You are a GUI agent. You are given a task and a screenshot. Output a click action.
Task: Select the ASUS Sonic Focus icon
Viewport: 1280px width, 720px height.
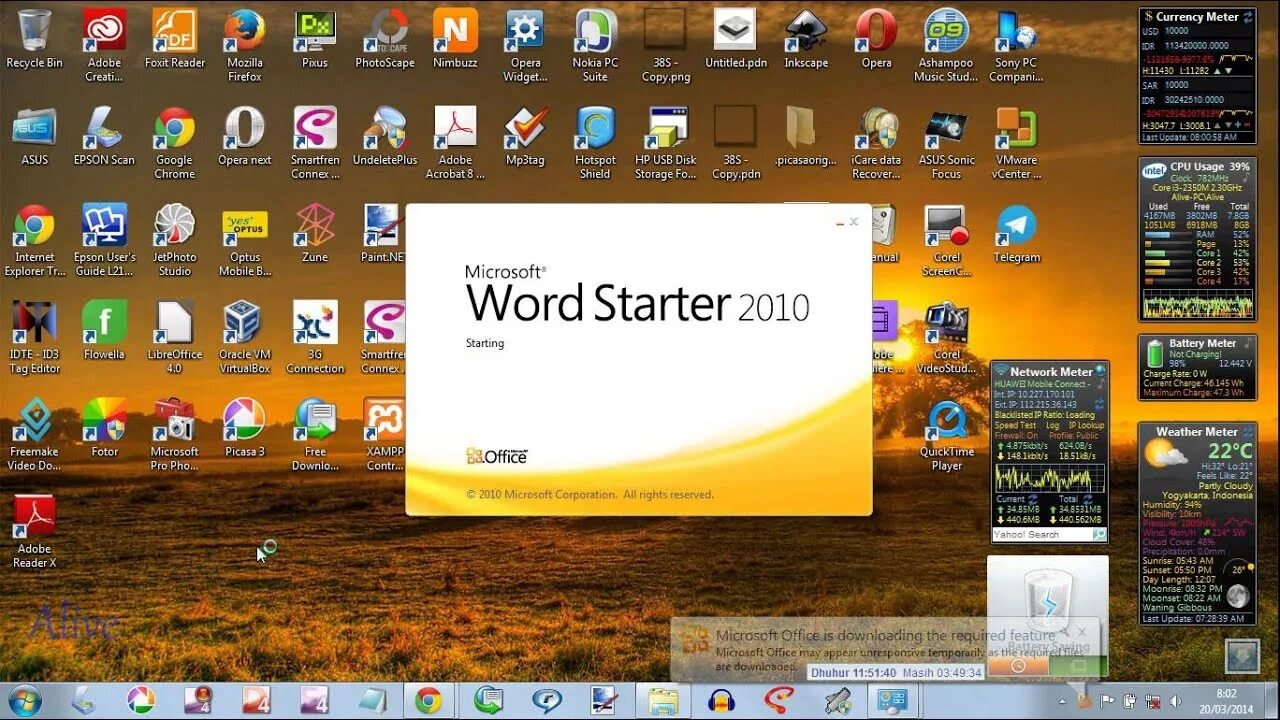click(946, 143)
